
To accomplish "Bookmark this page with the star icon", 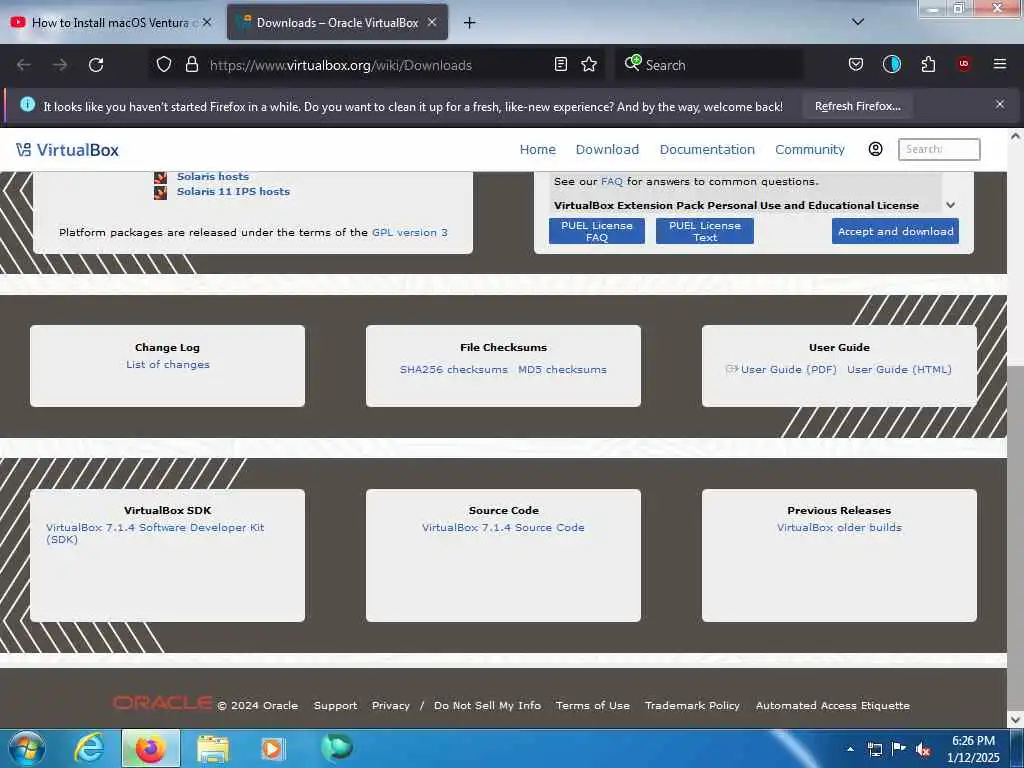I will [589, 65].
